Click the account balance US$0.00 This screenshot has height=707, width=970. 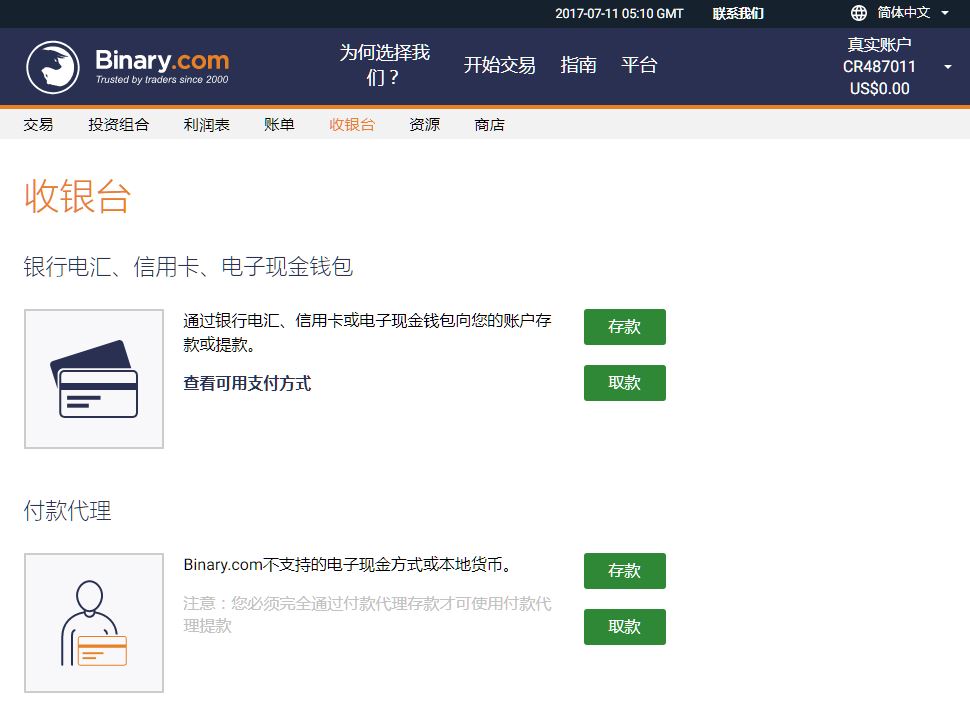pyautogui.click(x=879, y=88)
